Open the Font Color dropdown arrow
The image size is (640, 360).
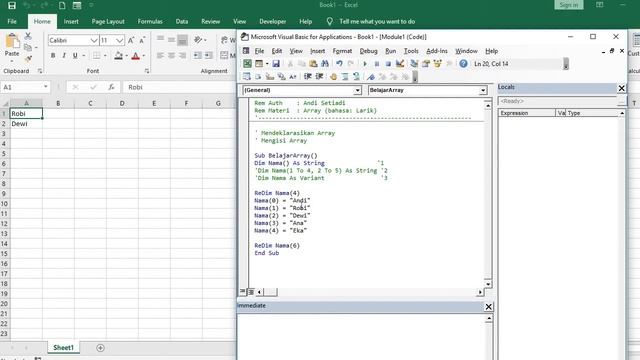(144, 56)
